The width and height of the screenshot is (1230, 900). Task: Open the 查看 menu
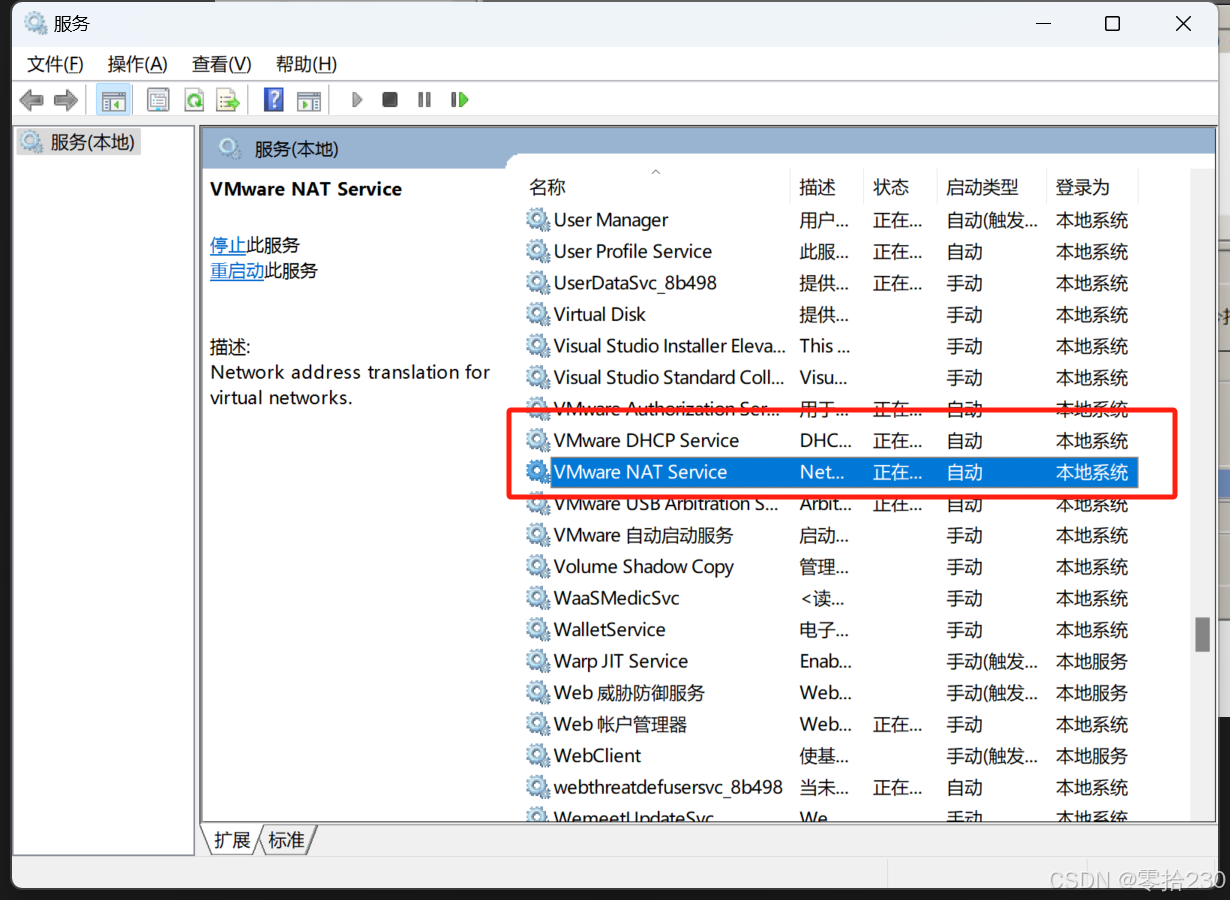click(x=220, y=64)
